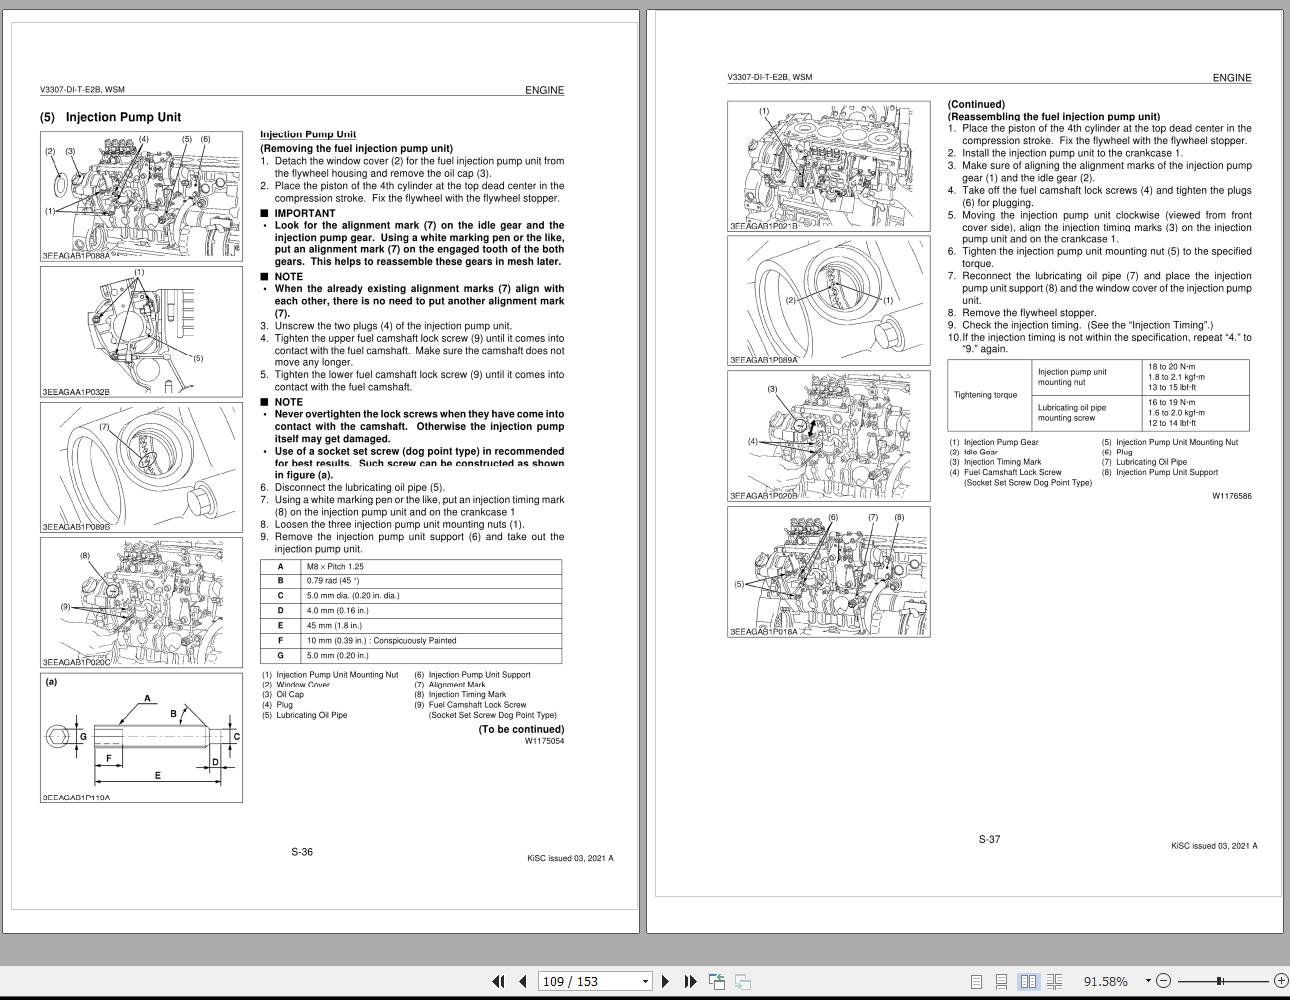Go to the previous page
The width and height of the screenshot is (1290, 1000).
click(521, 981)
